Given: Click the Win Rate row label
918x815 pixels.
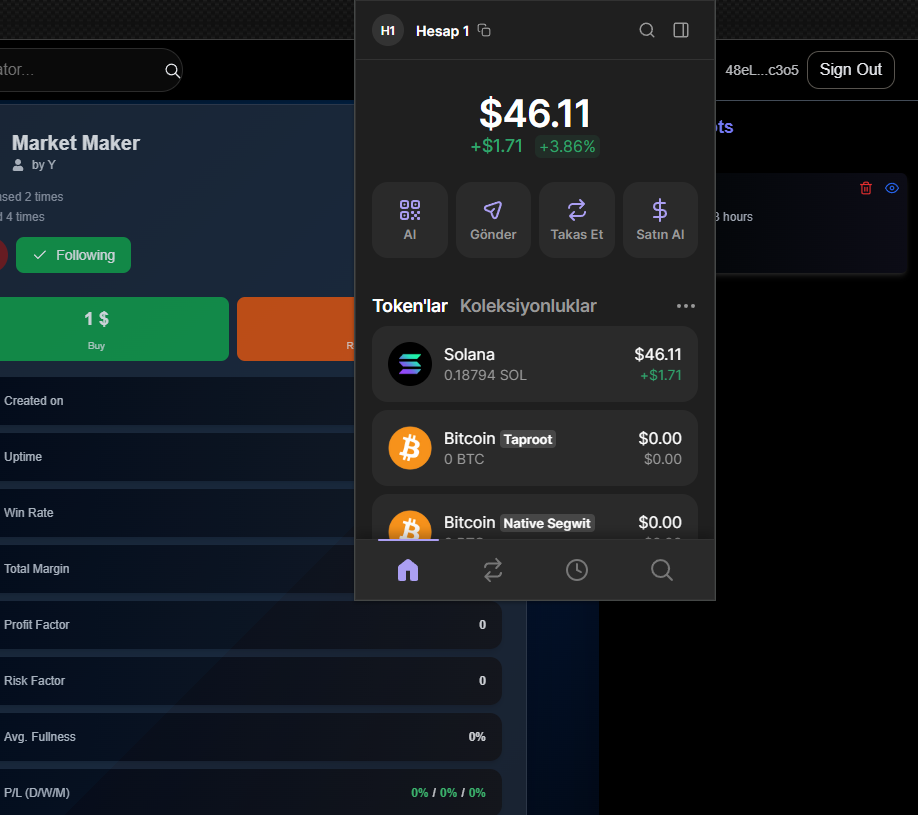Looking at the screenshot, I should pyautogui.click(x=28, y=513).
